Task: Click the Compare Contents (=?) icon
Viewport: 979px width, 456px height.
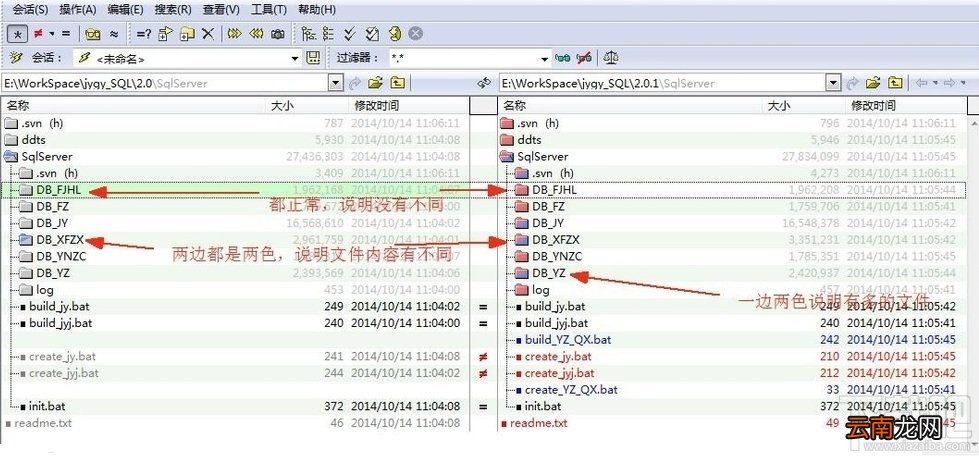Action: [x=144, y=34]
